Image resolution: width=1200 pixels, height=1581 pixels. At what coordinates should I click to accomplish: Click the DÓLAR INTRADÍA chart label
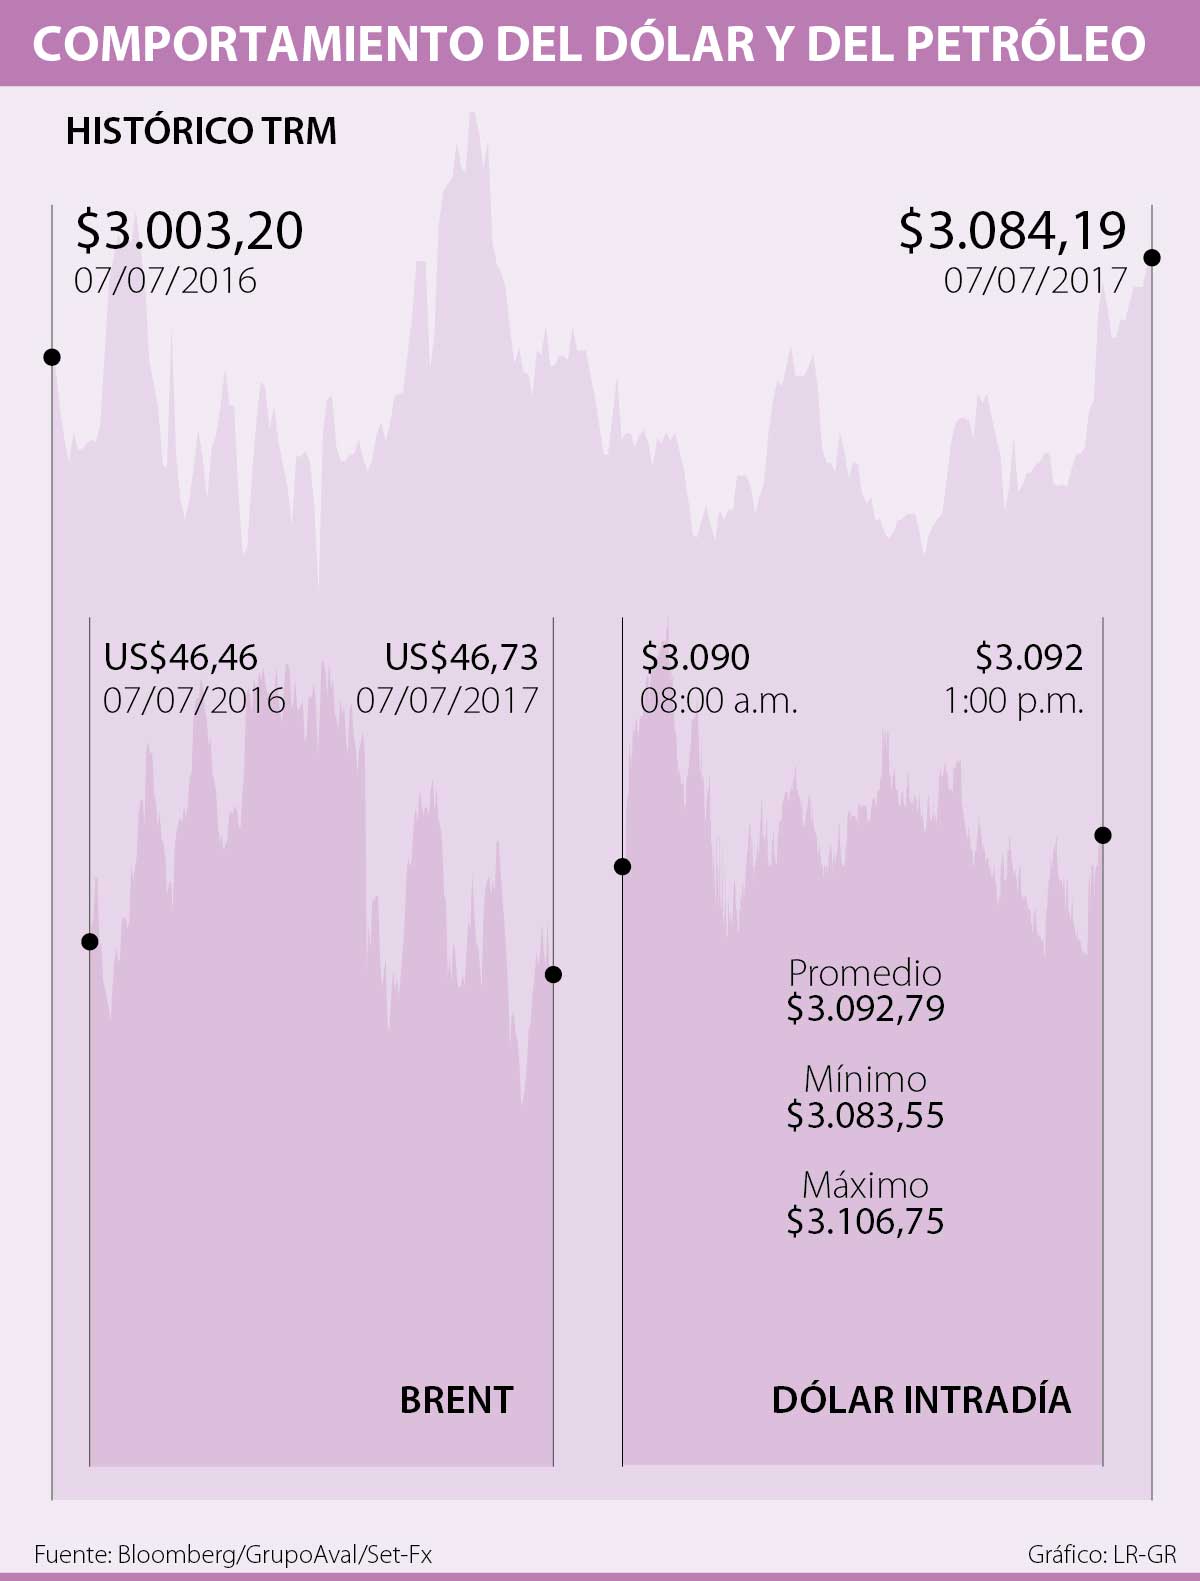click(x=921, y=1399)
